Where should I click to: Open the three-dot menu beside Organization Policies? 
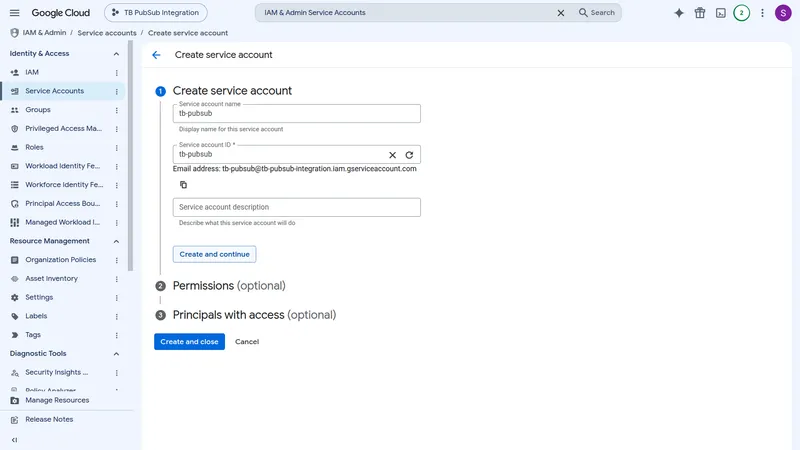click(116, 260)
